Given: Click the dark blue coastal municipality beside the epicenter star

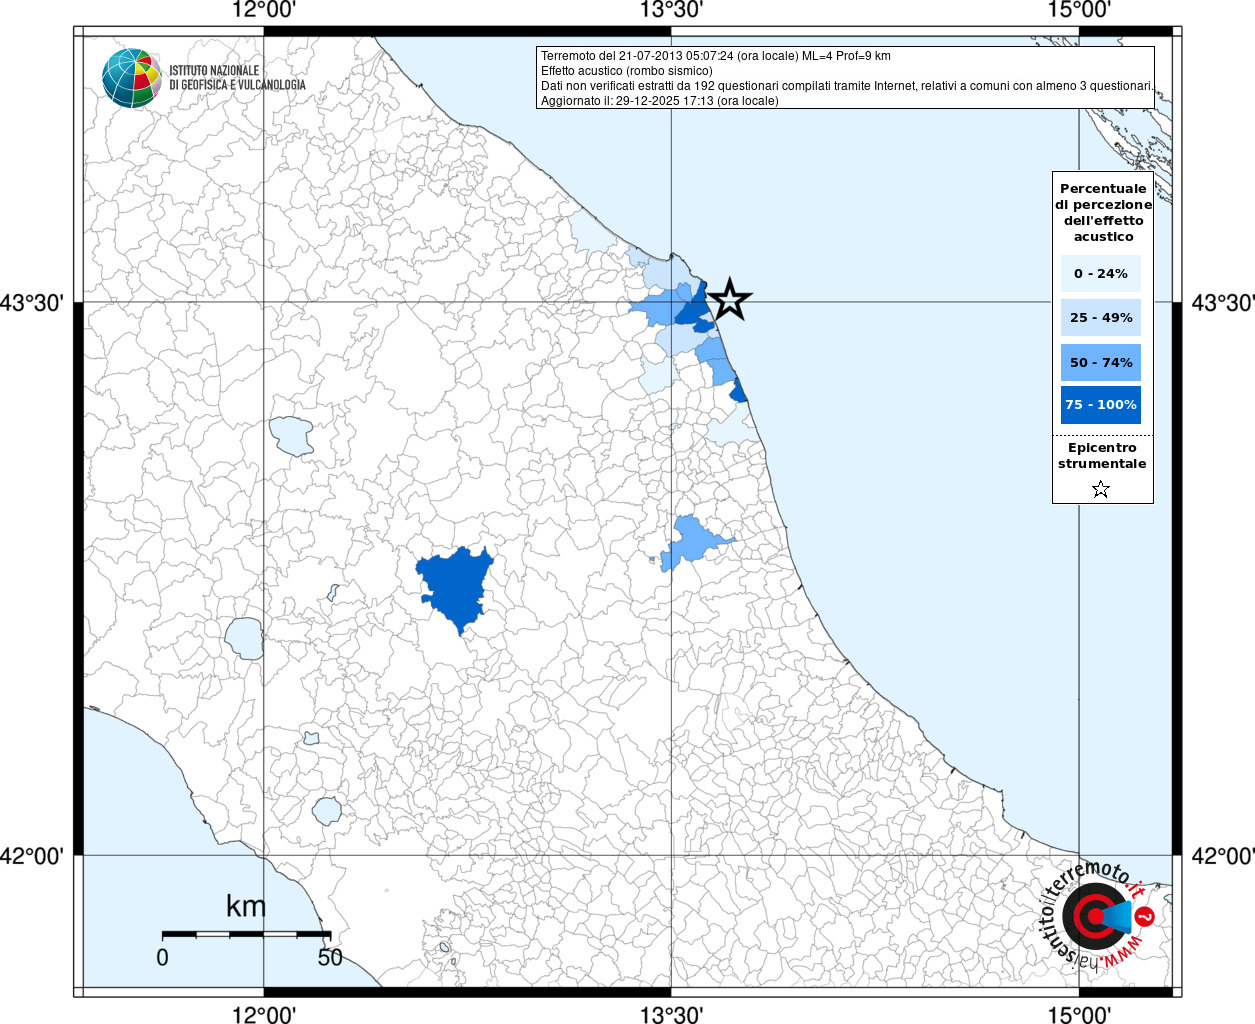Looking at the screenshot, I should click(x=692, y=309).
